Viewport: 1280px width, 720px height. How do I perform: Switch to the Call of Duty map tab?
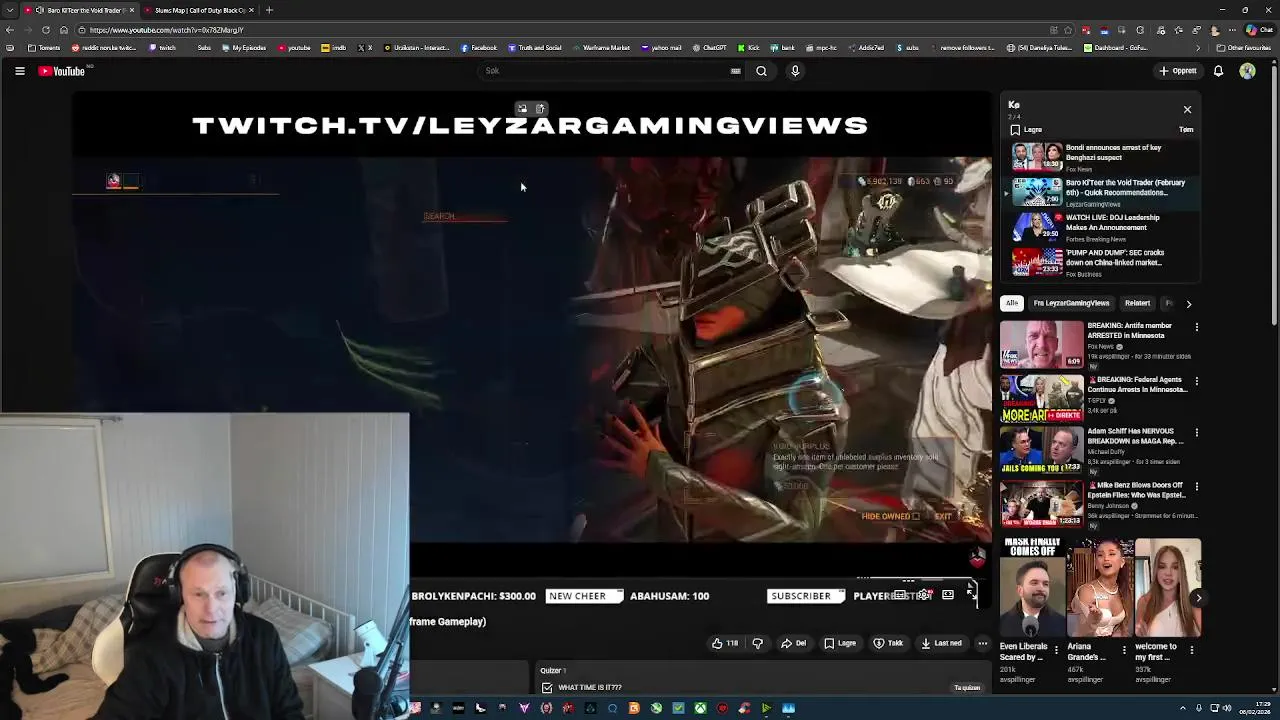click(198, 10)
